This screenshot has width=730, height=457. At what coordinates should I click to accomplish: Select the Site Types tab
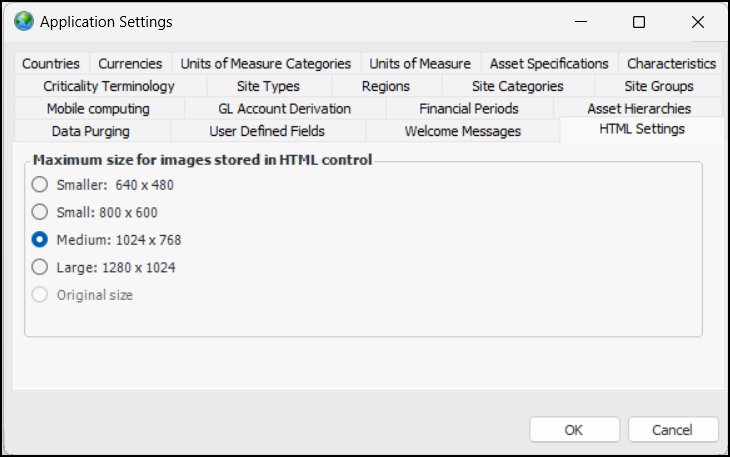pyautogui.click(x=268, y=86)
